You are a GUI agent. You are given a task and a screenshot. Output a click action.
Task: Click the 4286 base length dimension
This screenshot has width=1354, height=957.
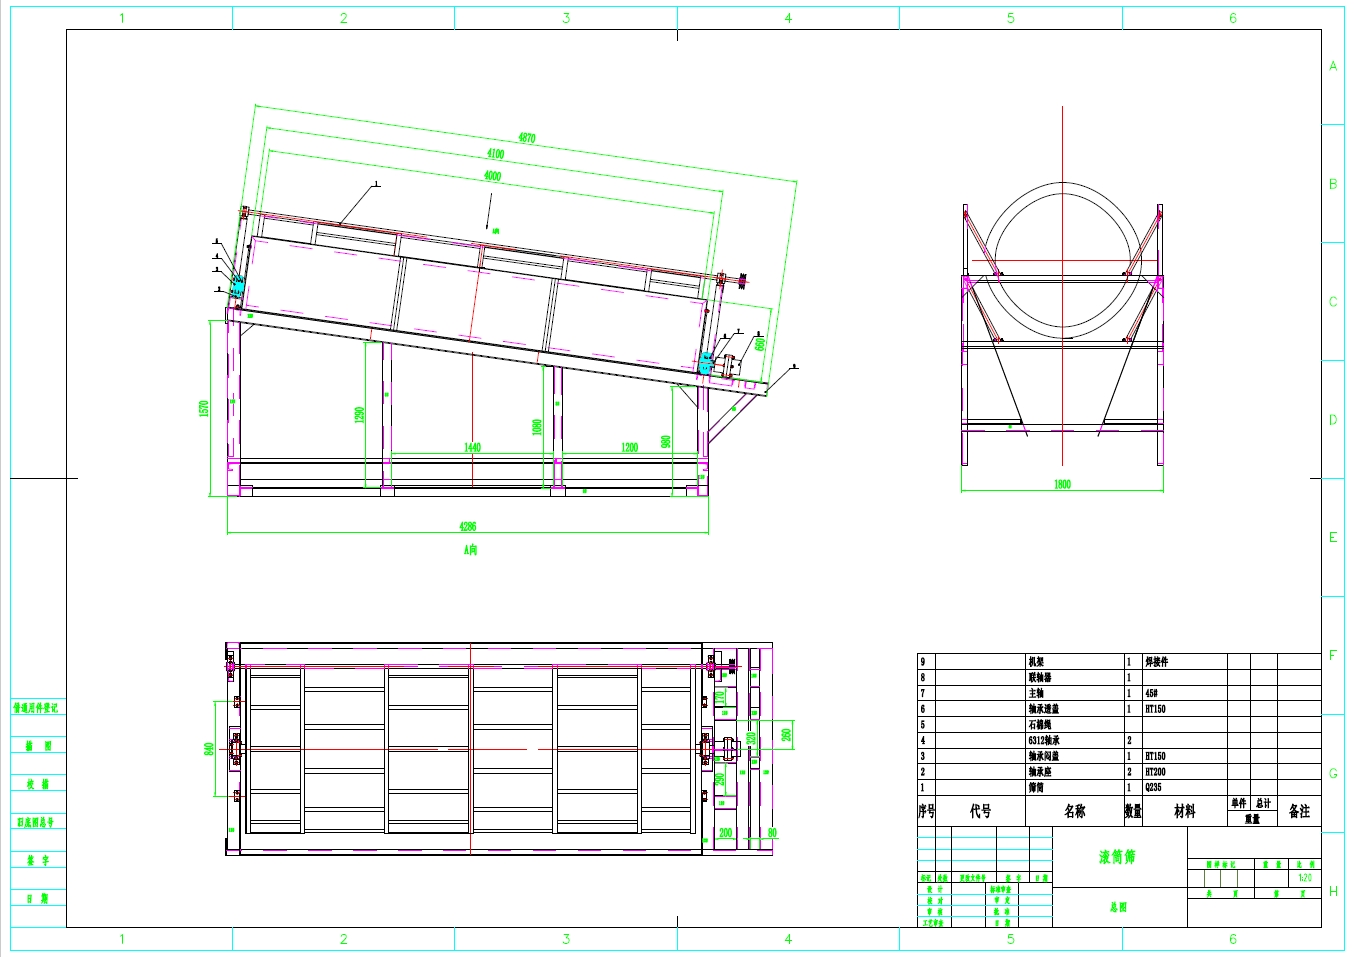[468, 526]
